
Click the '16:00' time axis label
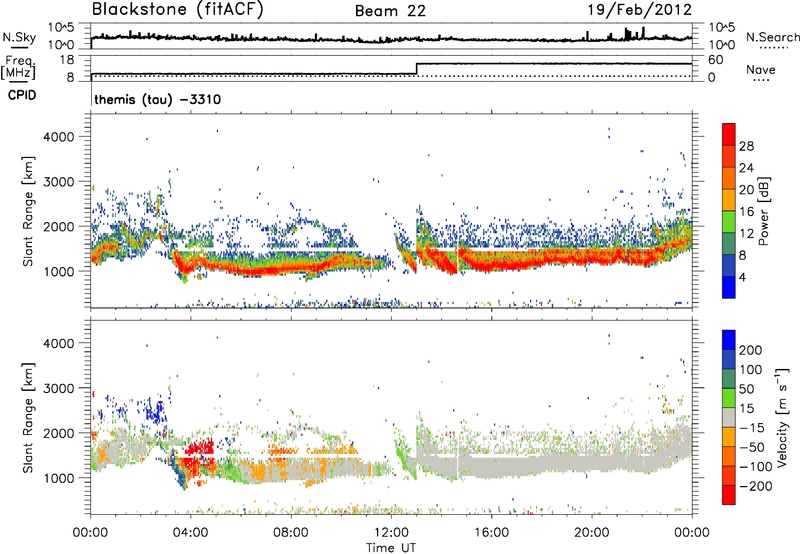(491, 533)
